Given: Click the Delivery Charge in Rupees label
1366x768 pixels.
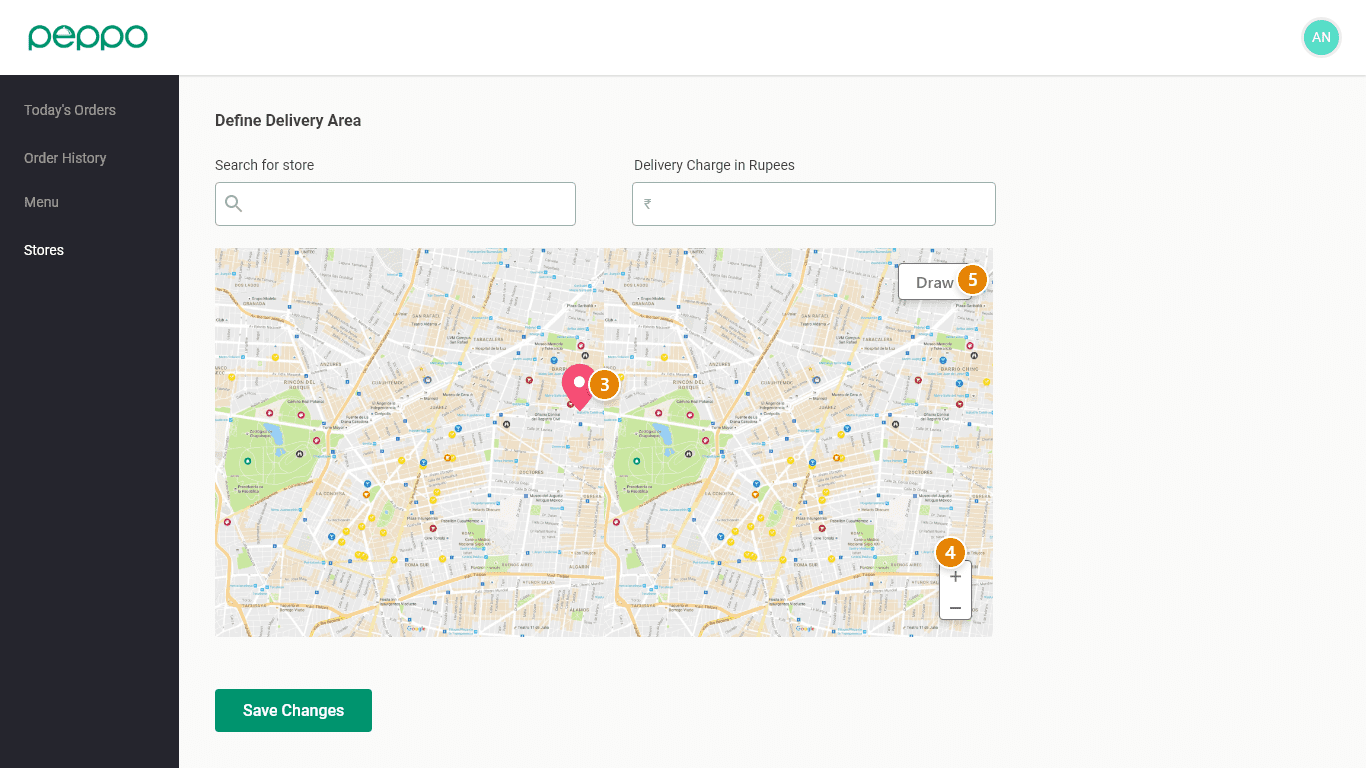Looking at the screenshot, I should click(714, 165).
